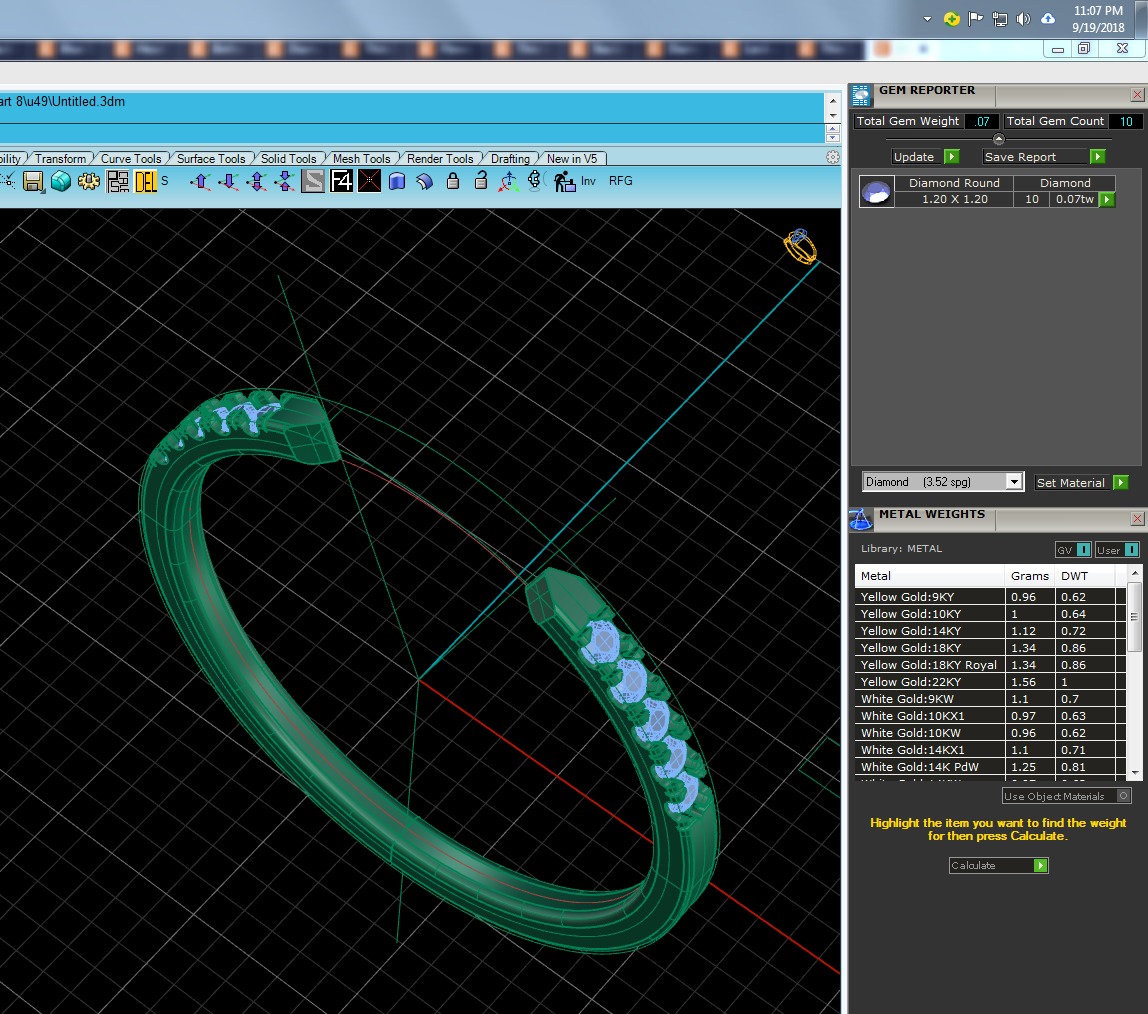Click the gumball axes icon
Screen dimensions: 1148x1014
coord(508,181)
